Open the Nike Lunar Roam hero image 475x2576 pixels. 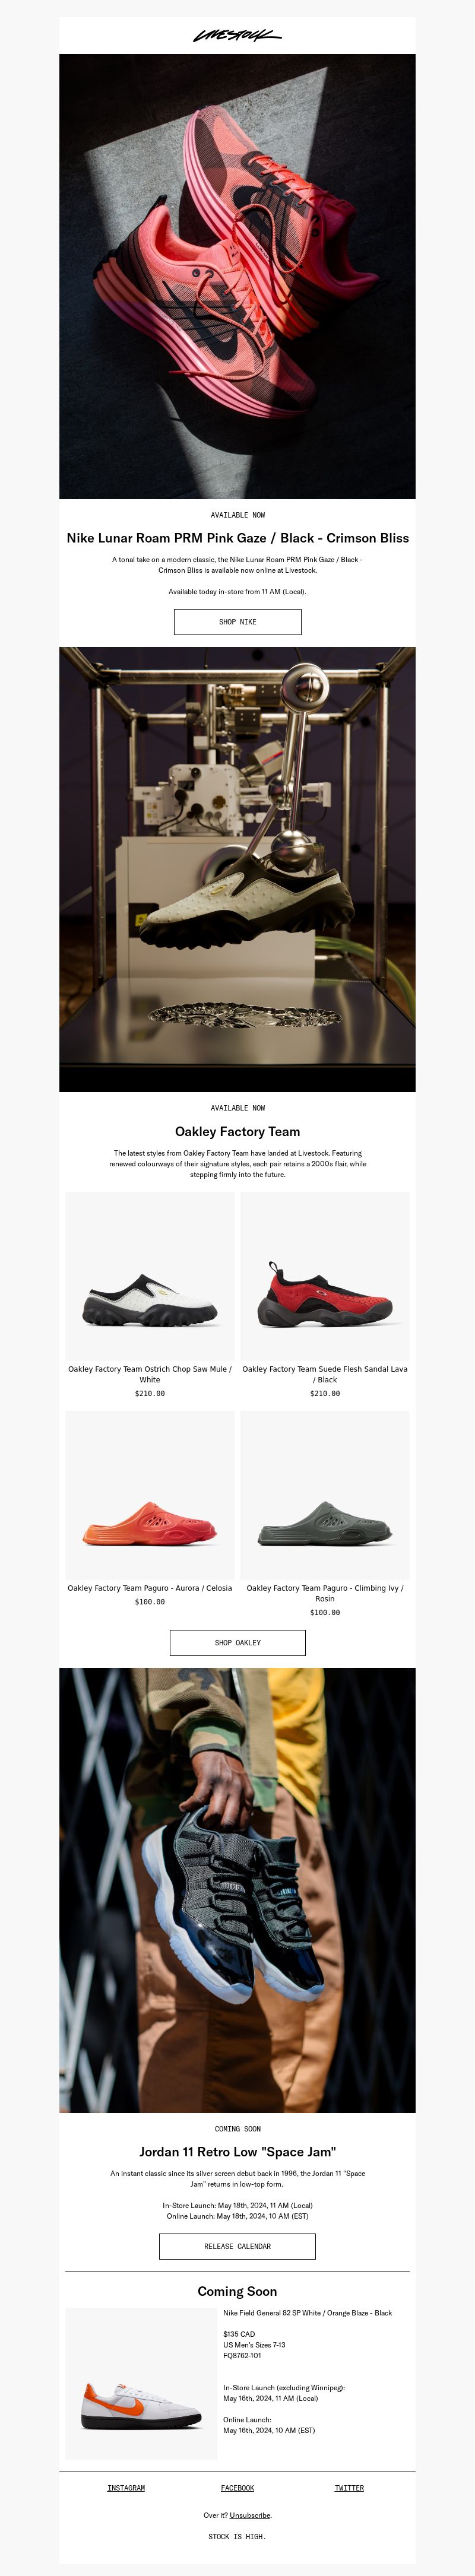point(237,276)
